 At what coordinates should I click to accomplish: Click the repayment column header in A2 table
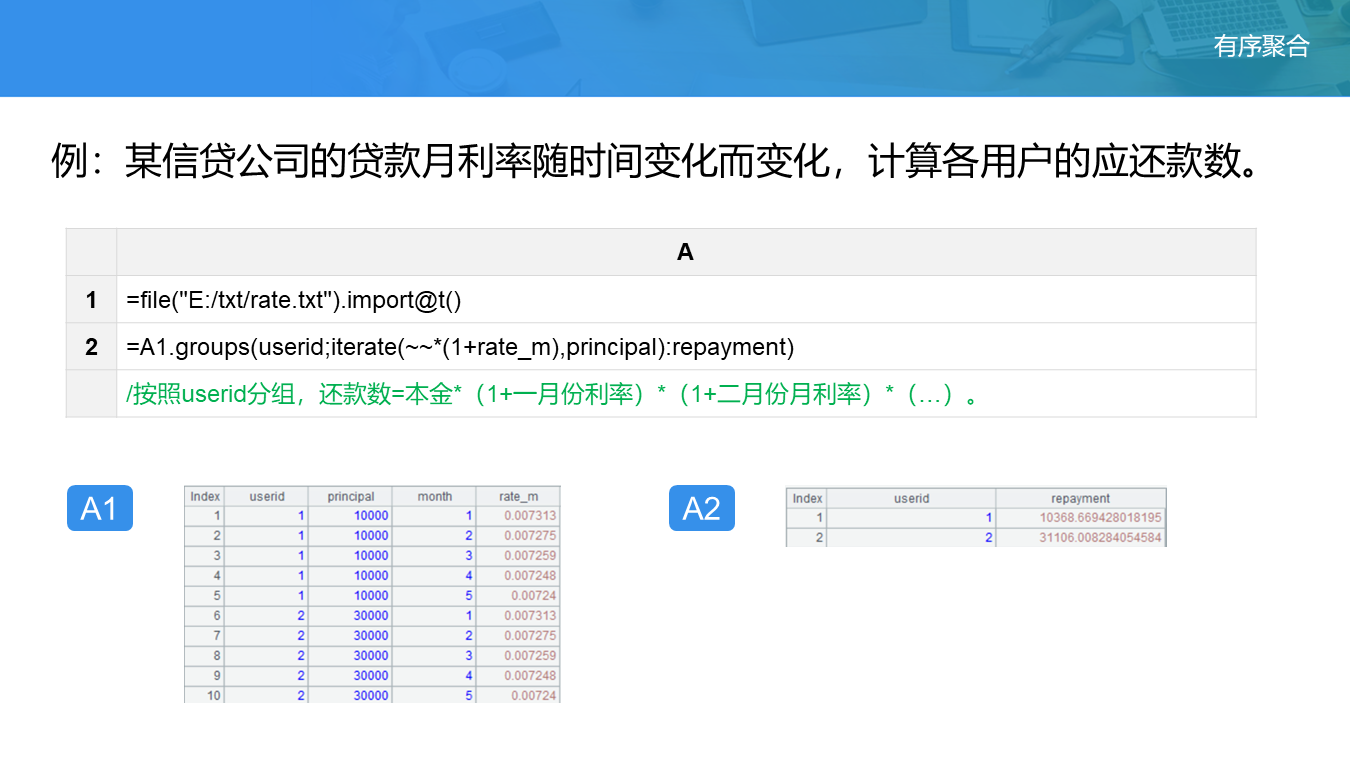pyautogui.click(x=1080, y=498)
